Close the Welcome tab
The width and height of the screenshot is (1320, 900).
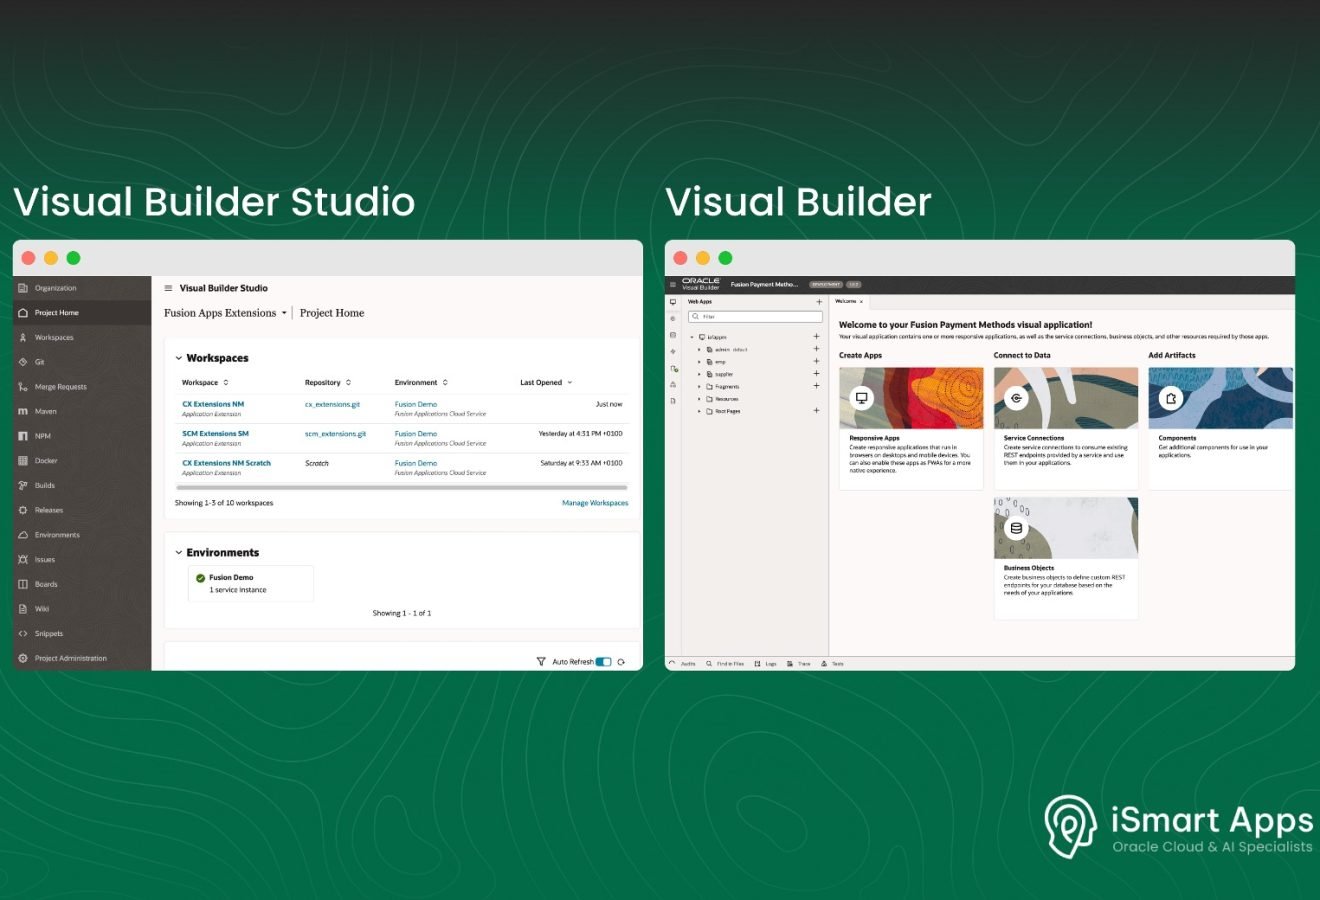pos(861,301)
